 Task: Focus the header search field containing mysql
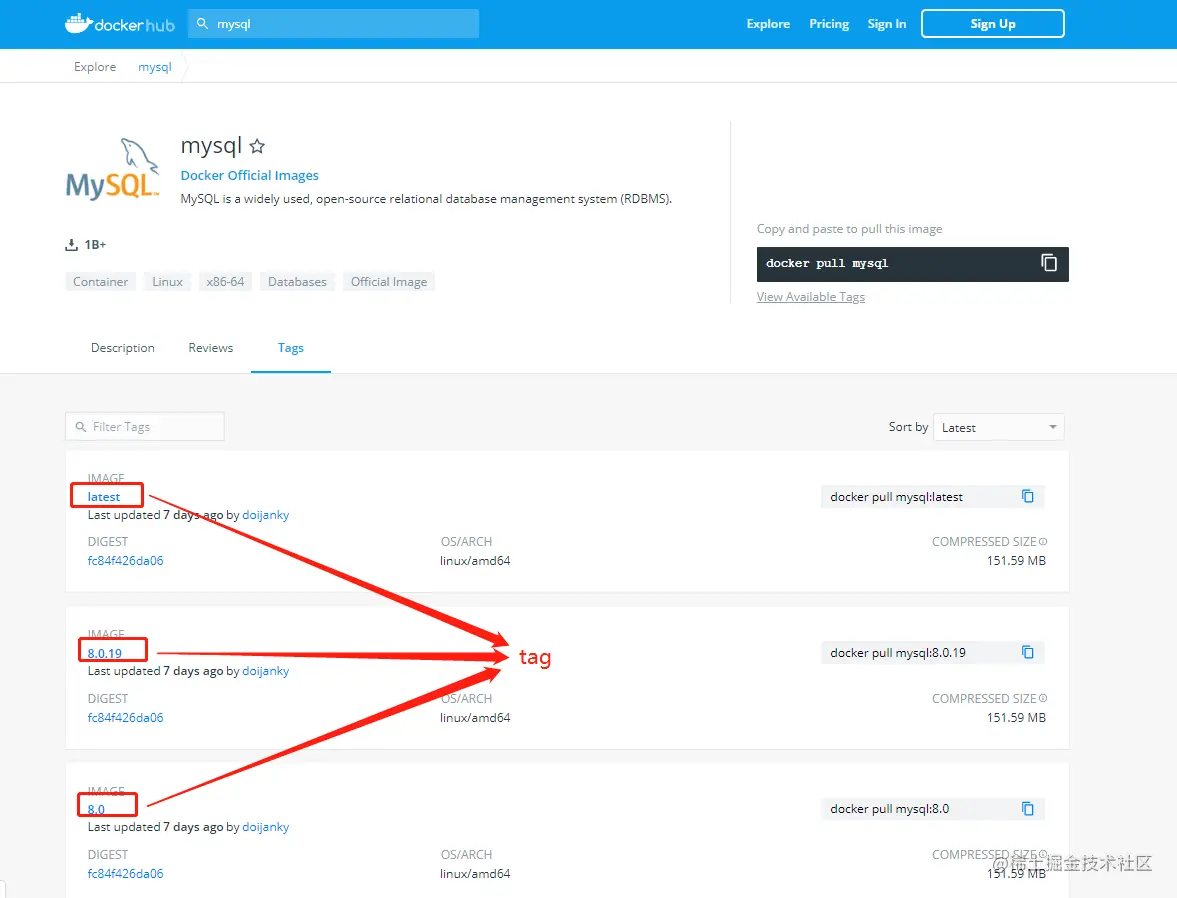click(x=333, y=24)
